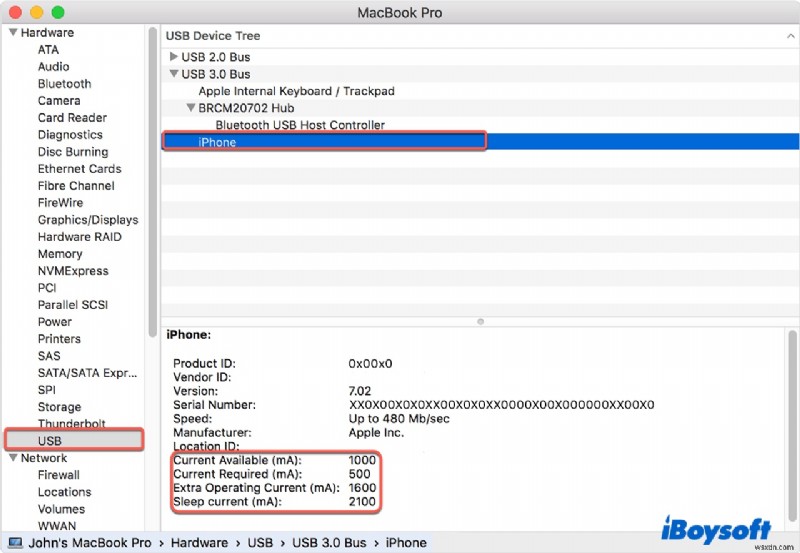Open Card Reader in the sidebar
The height and width of the screenshot is (553, 800).
(x=72, y=118)
